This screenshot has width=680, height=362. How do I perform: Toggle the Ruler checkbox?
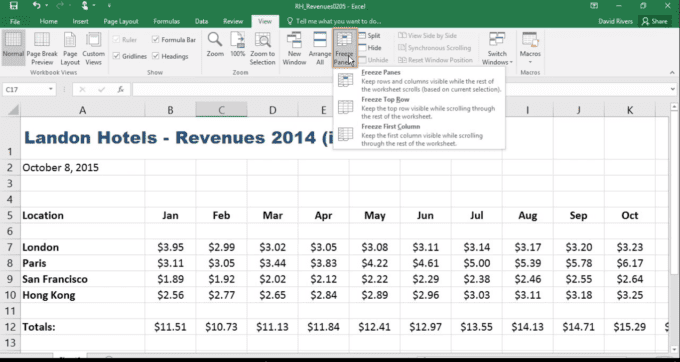click(125, 39)
